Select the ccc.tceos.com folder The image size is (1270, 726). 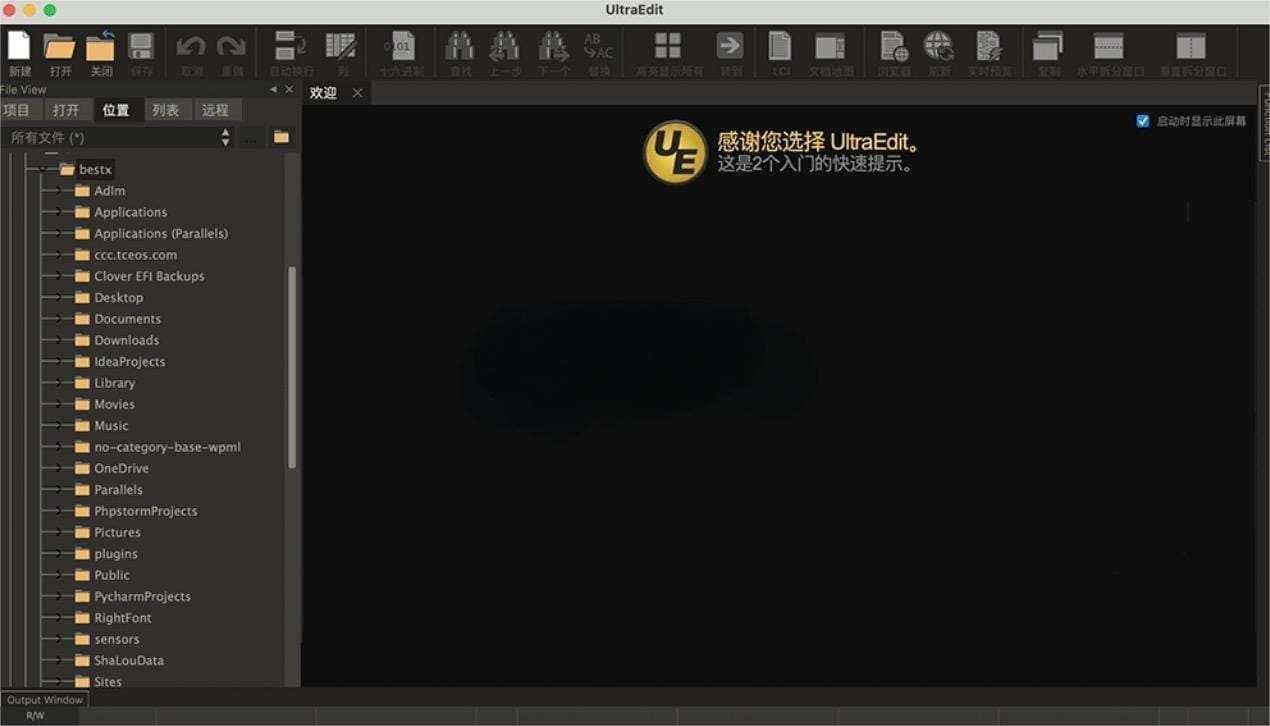136,255
